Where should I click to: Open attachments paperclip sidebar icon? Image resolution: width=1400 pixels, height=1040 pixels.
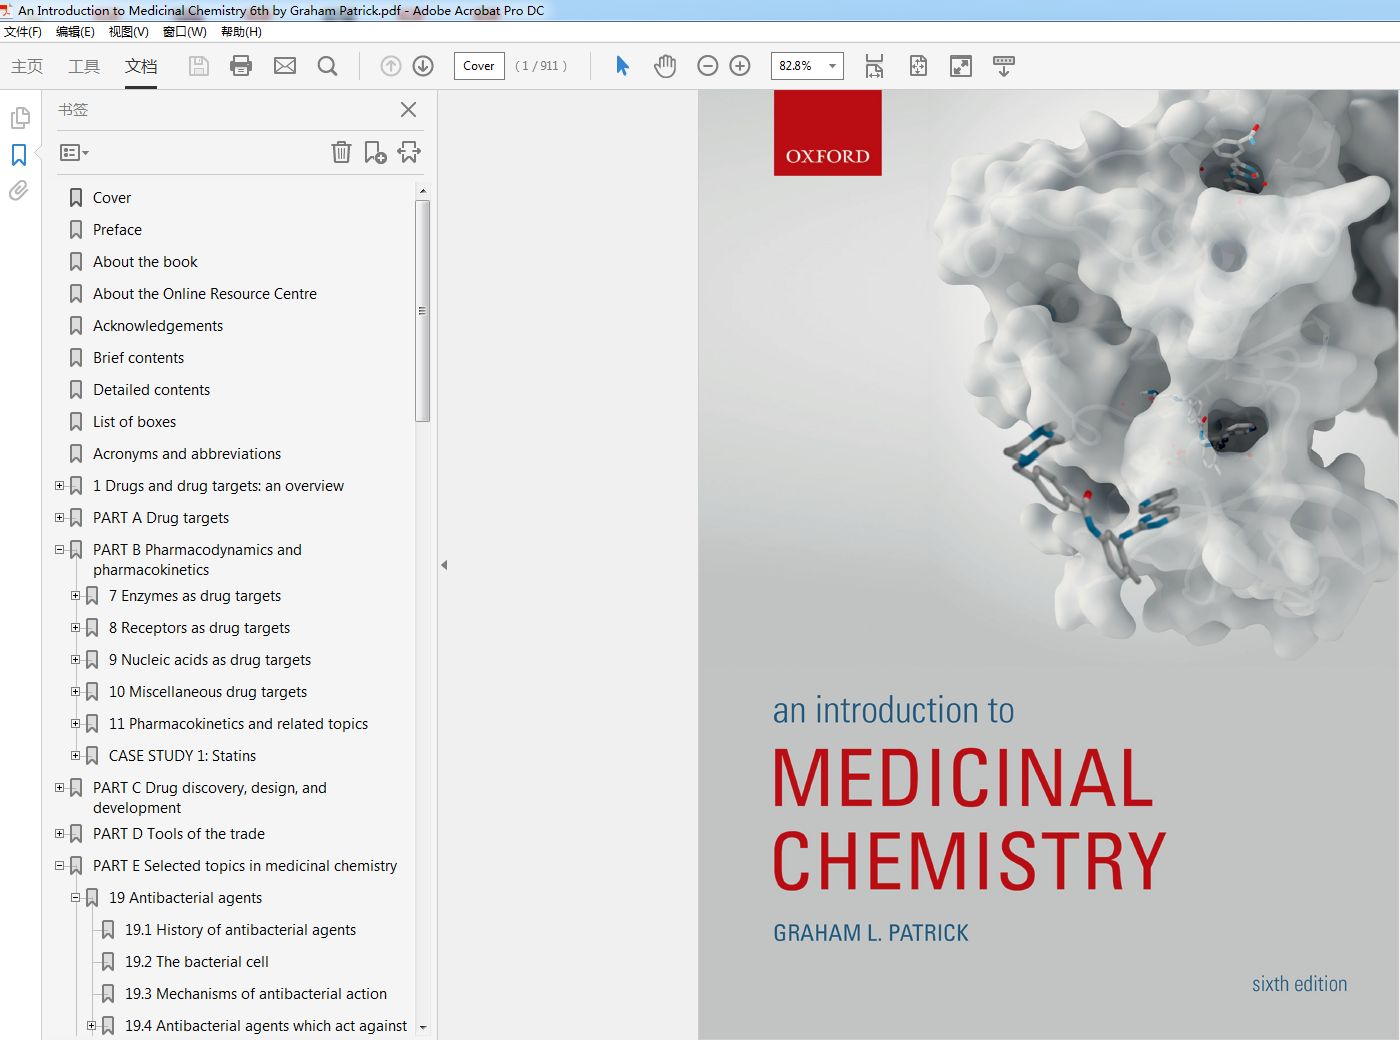pyautogui.click(x=19, y=190)
